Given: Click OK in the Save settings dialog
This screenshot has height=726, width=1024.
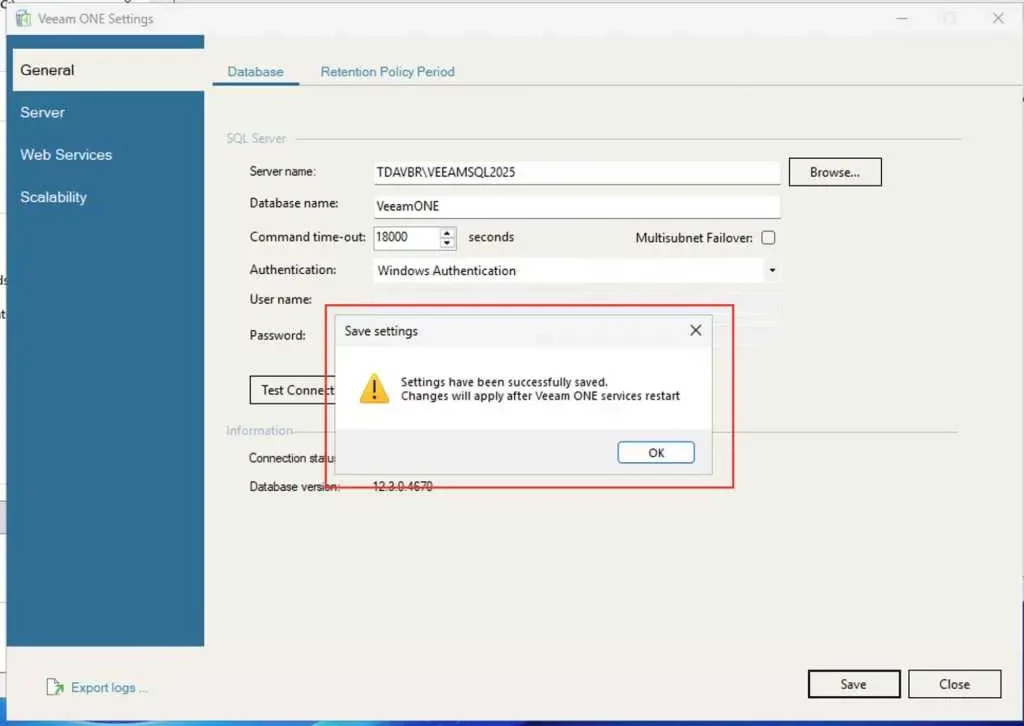Looking at the screenshot, I should pos(656,452).
